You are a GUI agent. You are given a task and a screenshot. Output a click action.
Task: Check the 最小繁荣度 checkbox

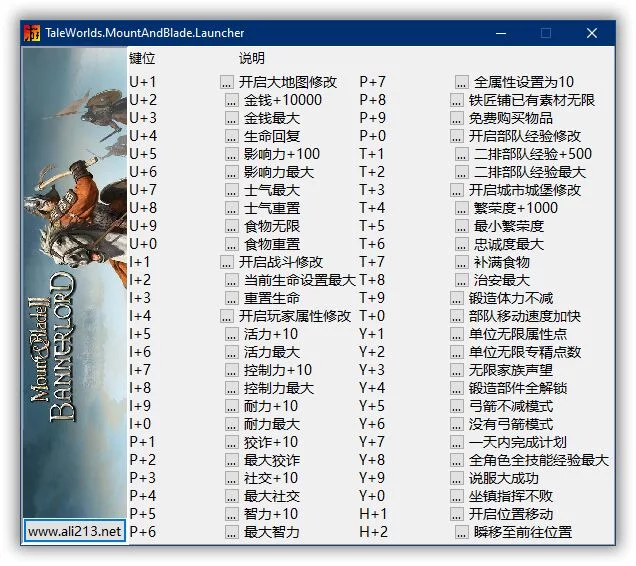[462, 226]
